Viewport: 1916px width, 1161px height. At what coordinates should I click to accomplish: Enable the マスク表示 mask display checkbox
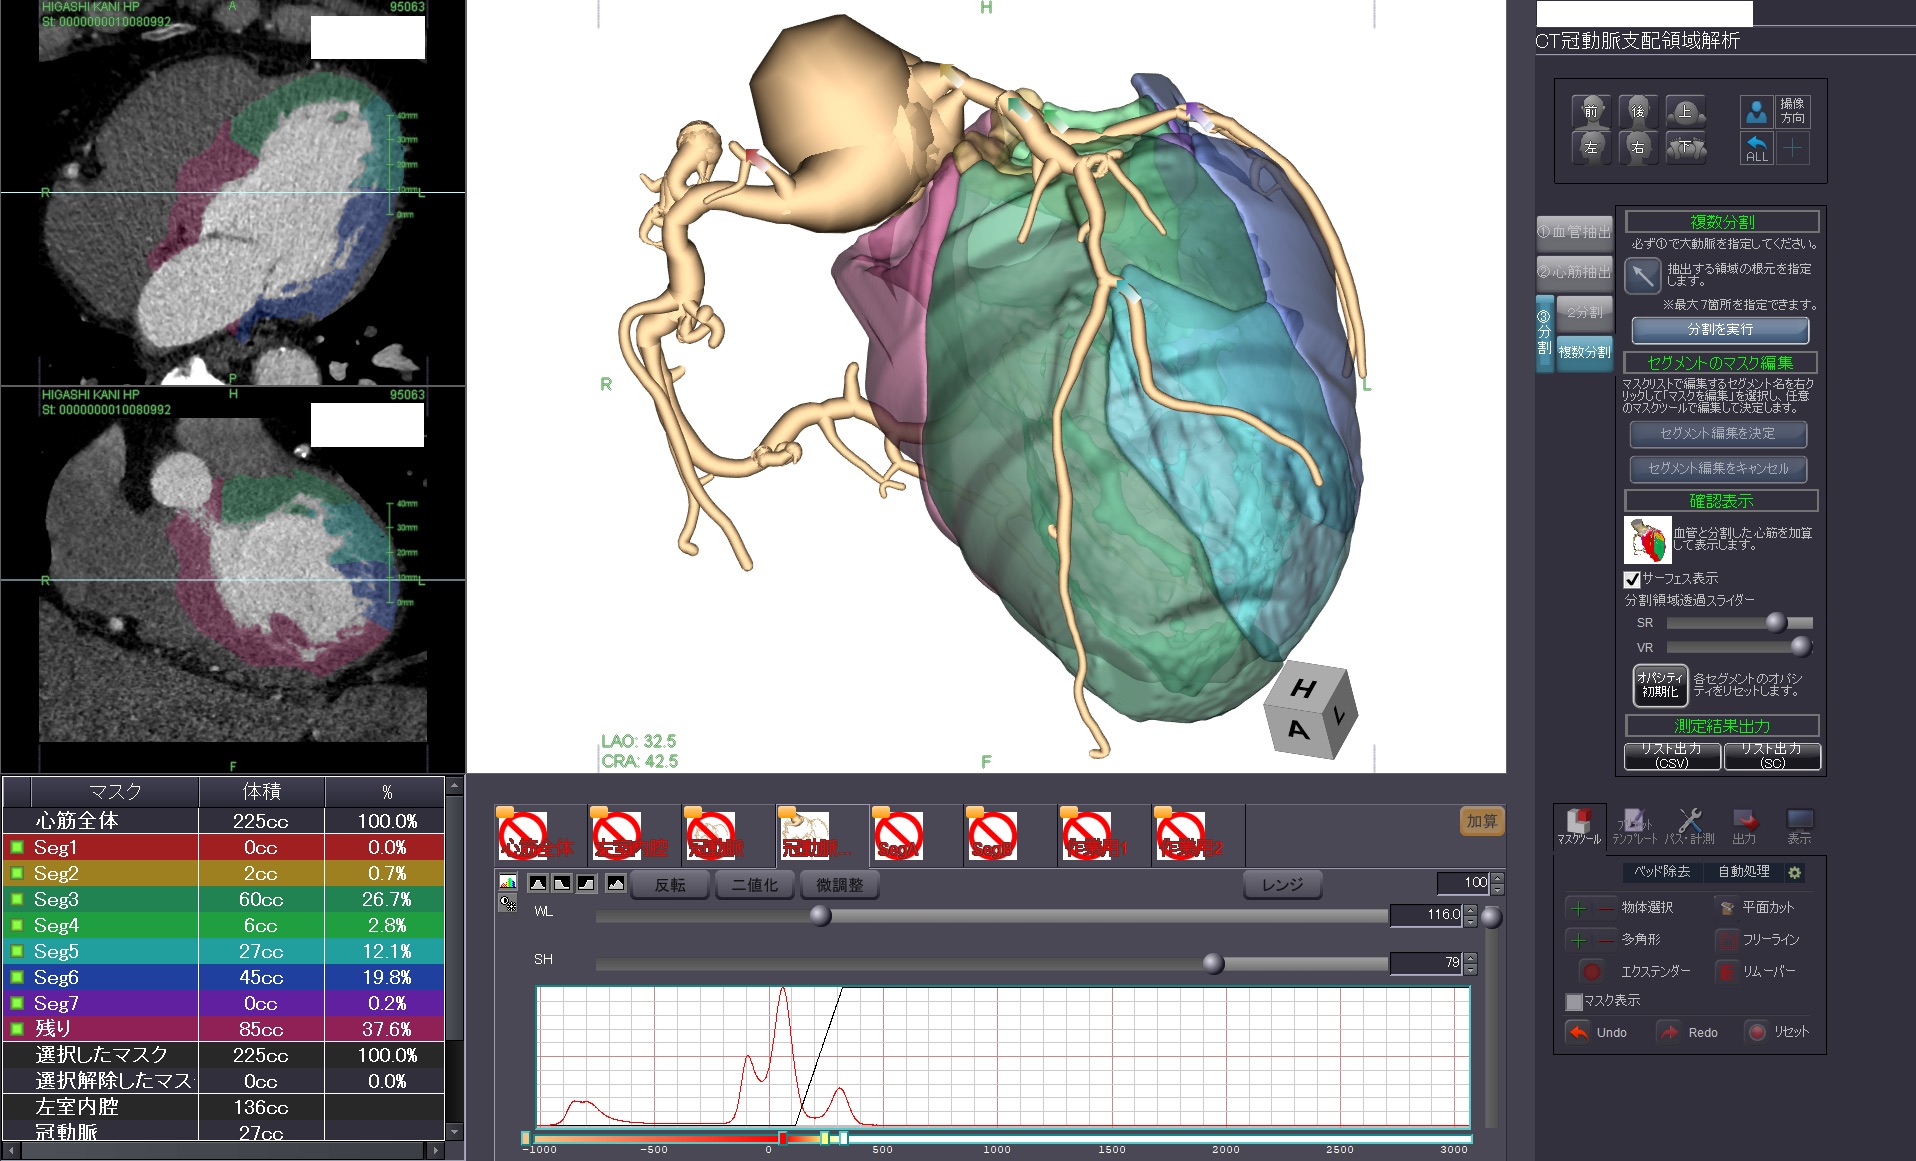point(1574,1001)
